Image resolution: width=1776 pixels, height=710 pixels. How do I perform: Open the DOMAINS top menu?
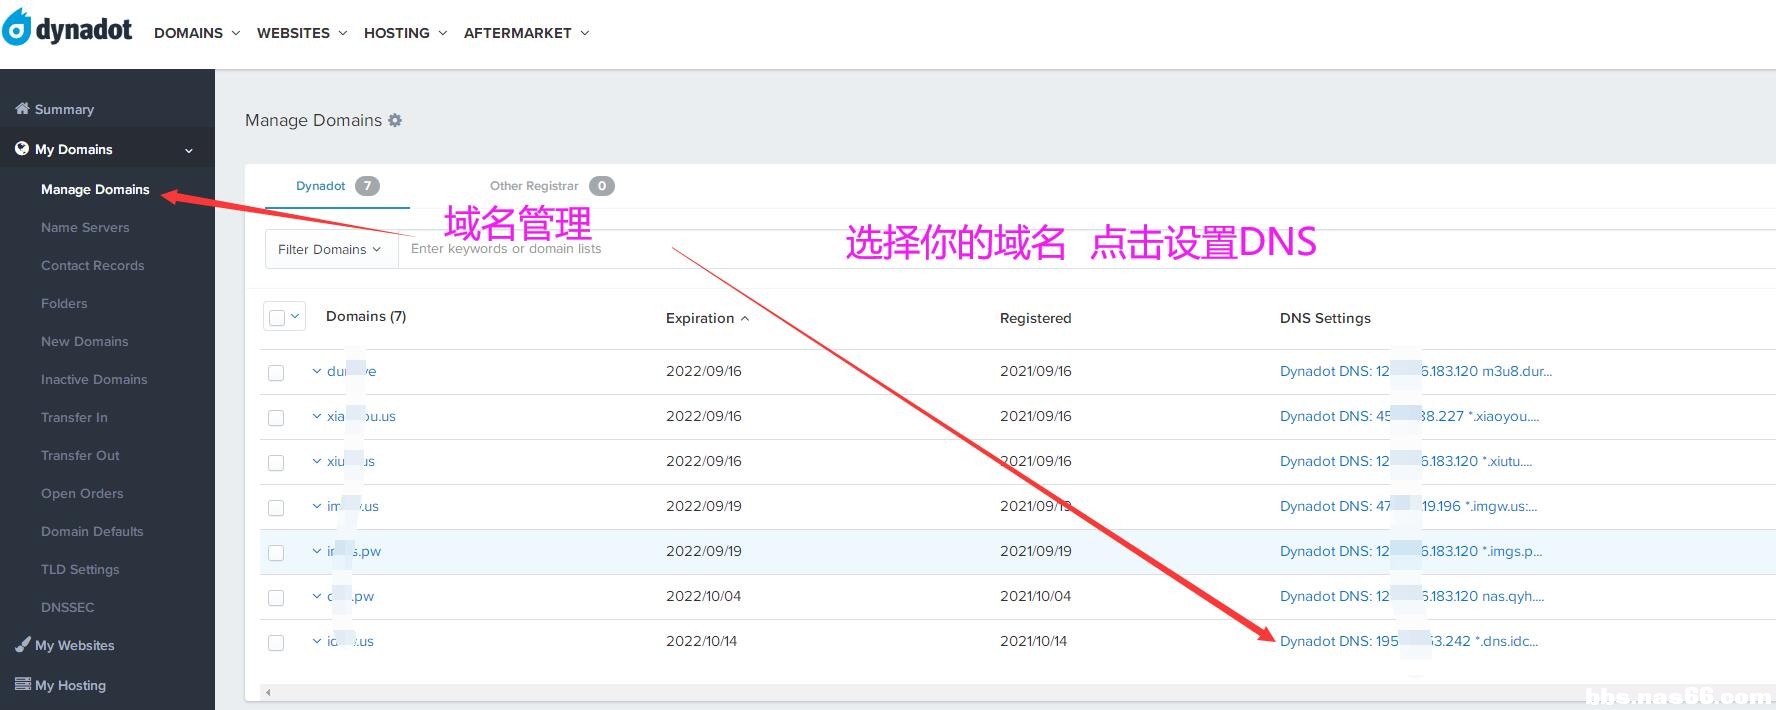coord(197,33)
